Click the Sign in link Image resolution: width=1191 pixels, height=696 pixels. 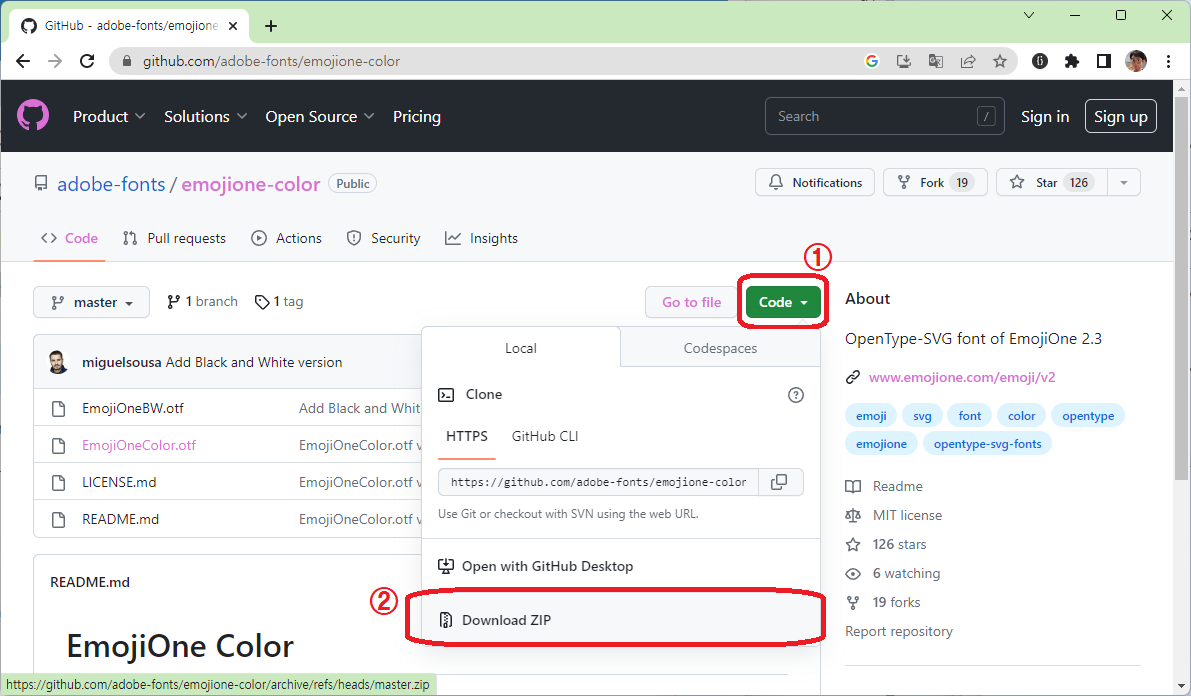click(1044, 116)
